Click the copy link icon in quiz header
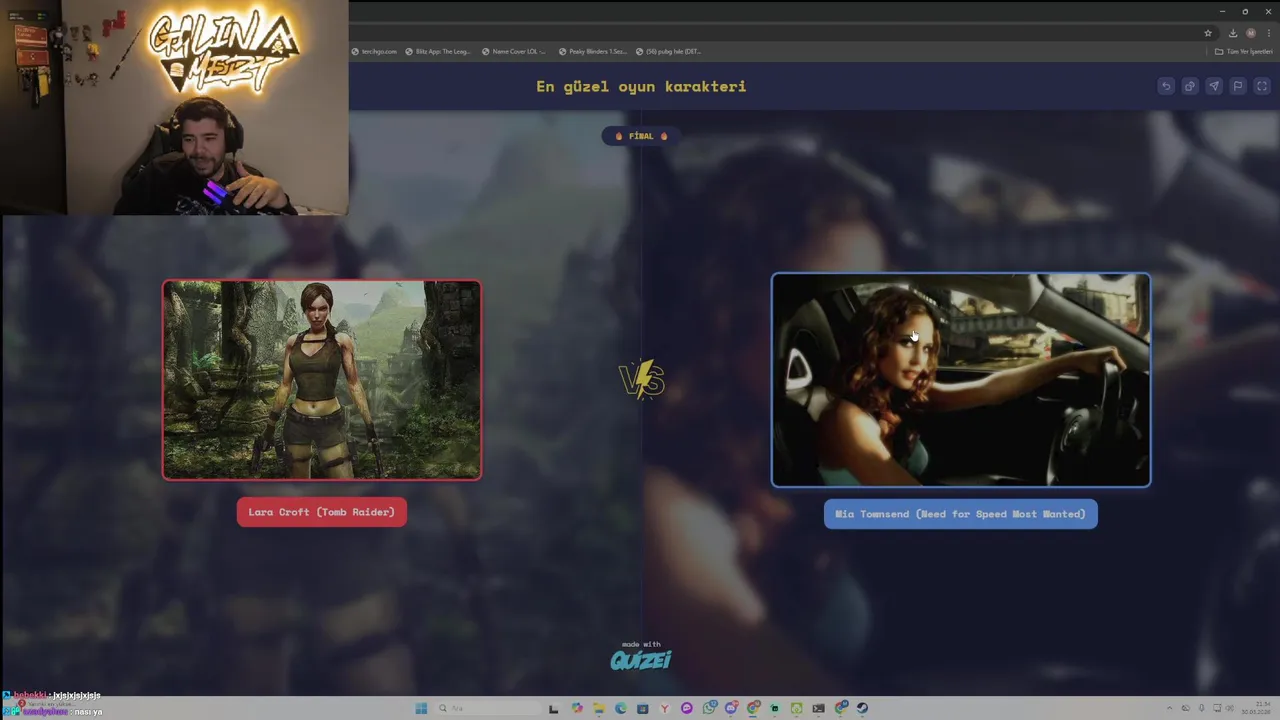The height and width of the screenshot is (720, 1280). coord(1190,86)
